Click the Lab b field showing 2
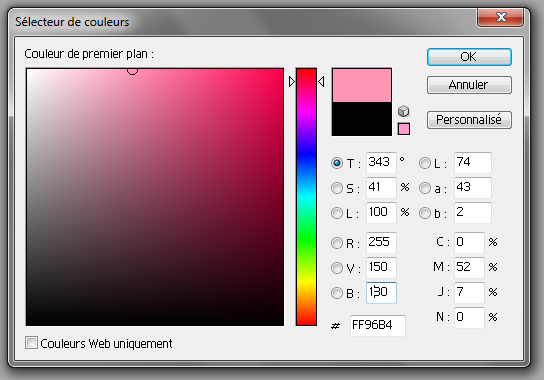Viewport: 544px width, 380px height. [x=473, y=212]
